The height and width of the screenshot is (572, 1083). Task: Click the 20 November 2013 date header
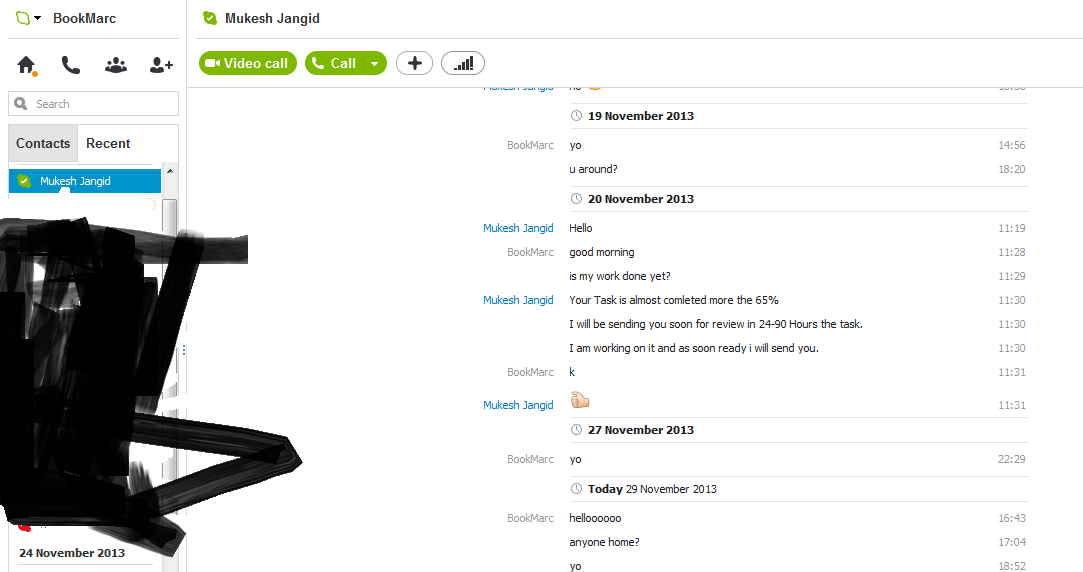pyautogui.click(x=640, y=199)
